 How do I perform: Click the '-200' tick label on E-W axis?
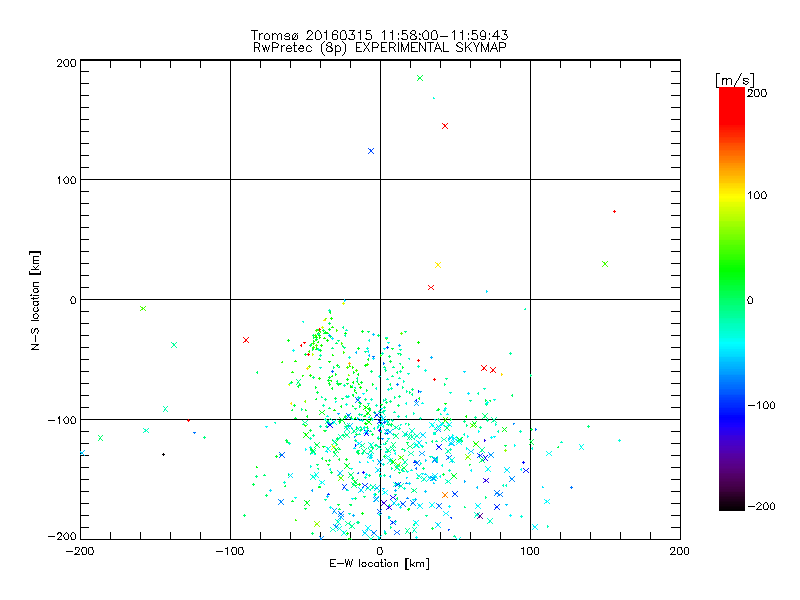point(81,552)
